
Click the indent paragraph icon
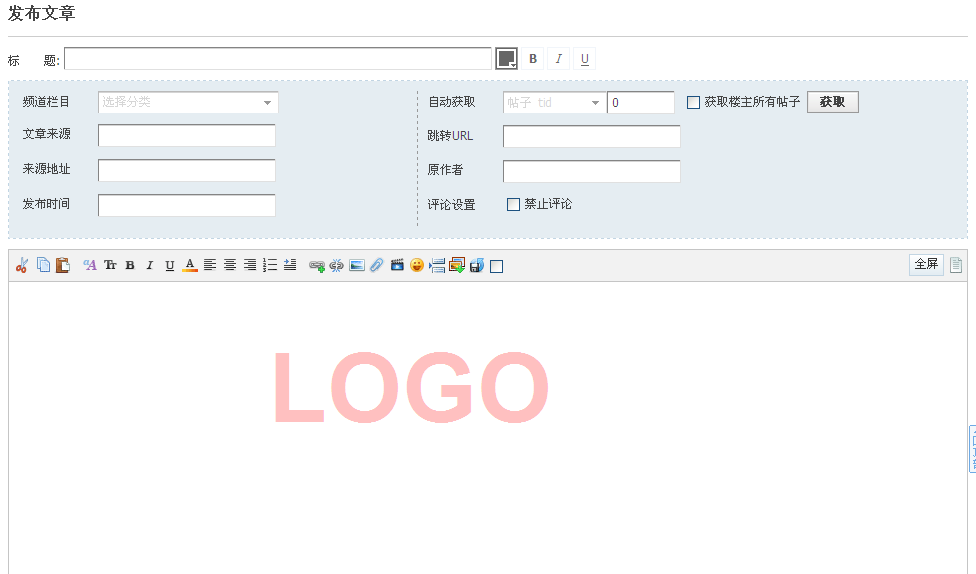click(289, 265)
